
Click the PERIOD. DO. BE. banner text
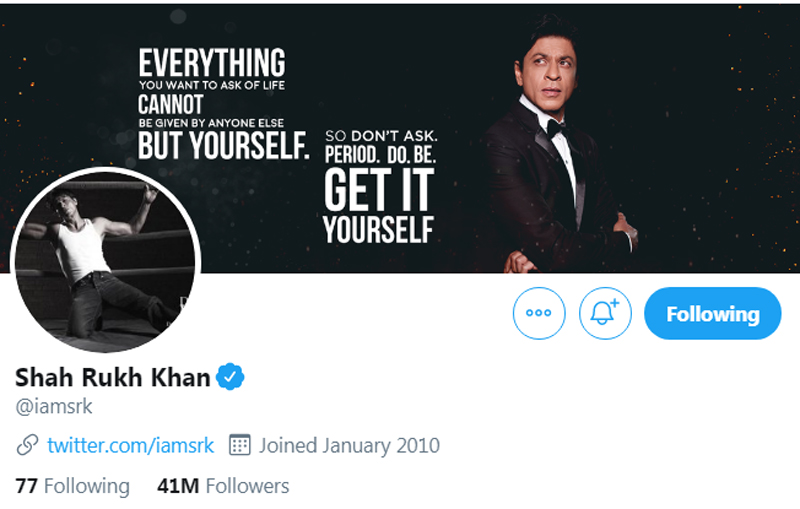point(381,156)
